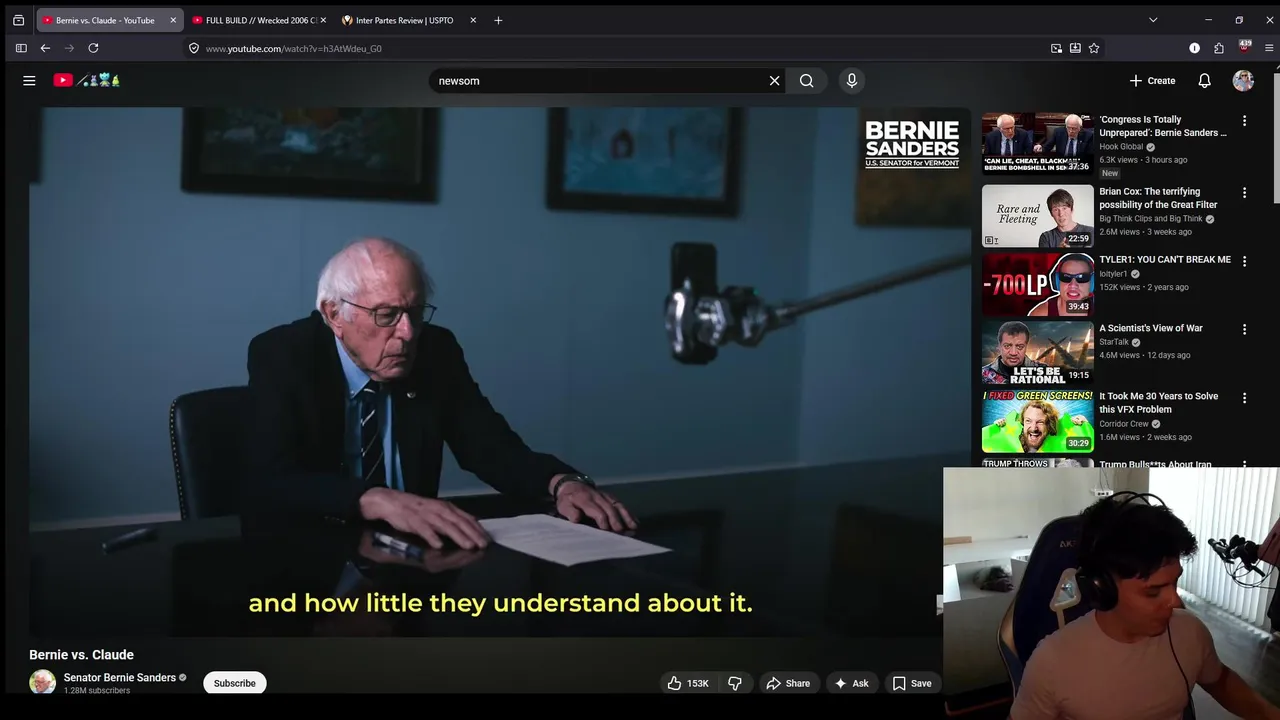Image resolution: width=1280 pixels, height=720 pixels.
Task: Open more options for 'A Scientist's View of War'
Action: (1244, 329)
